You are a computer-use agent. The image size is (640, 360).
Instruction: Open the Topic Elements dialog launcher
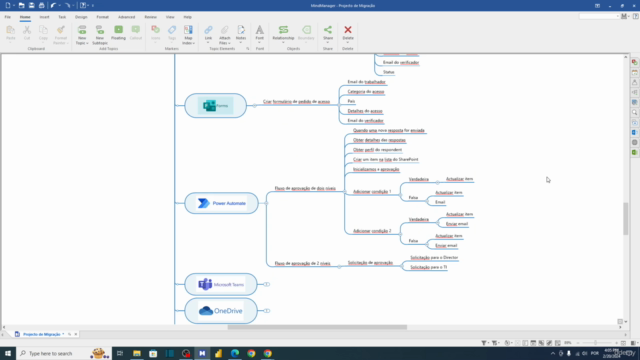248,49
